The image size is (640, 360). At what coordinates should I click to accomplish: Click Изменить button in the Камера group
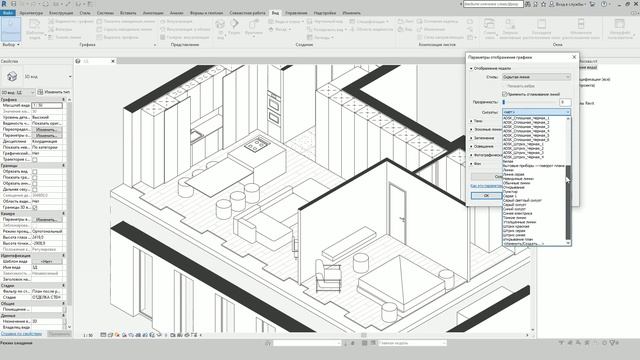pyautogui.click(x=47, y=220)
